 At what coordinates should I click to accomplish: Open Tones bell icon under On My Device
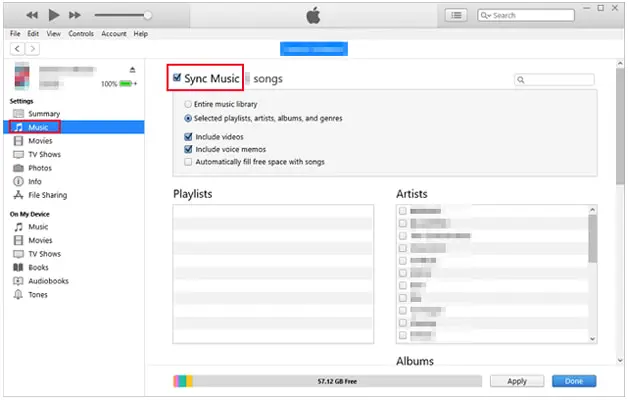click(18, 294)
